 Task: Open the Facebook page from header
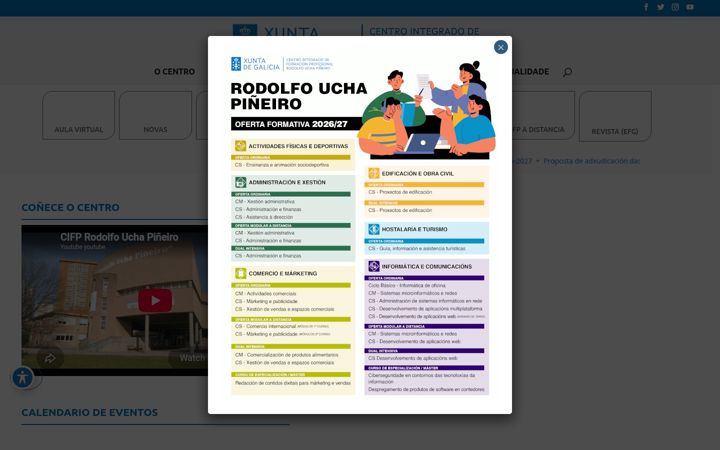646,7
